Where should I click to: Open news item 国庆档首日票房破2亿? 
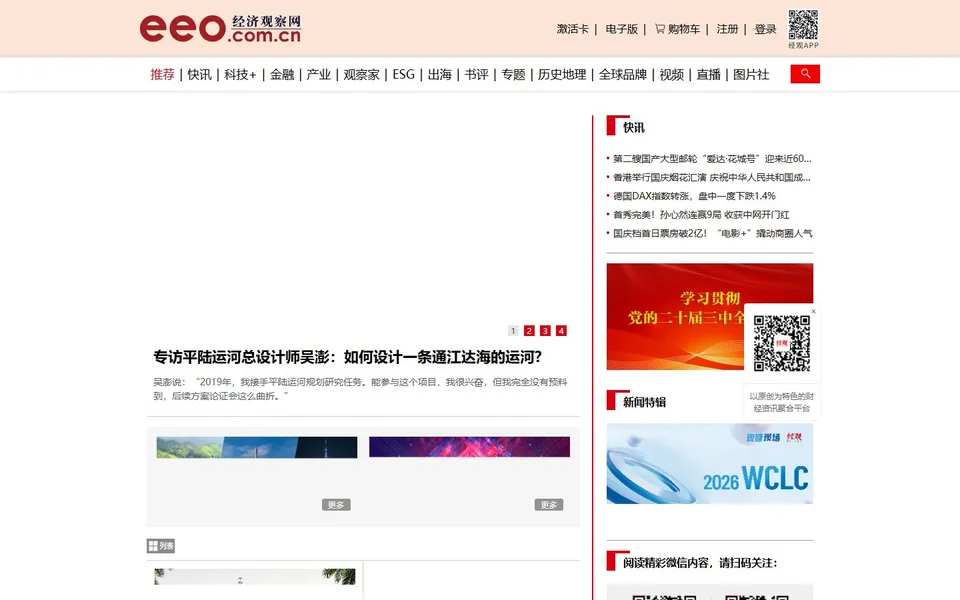click(x=713, y=233)
